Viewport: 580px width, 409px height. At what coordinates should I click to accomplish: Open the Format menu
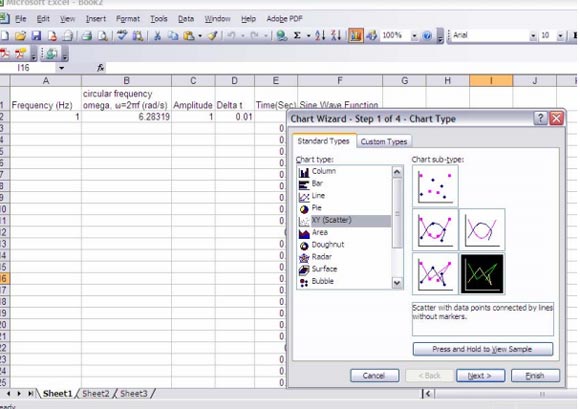128,18
